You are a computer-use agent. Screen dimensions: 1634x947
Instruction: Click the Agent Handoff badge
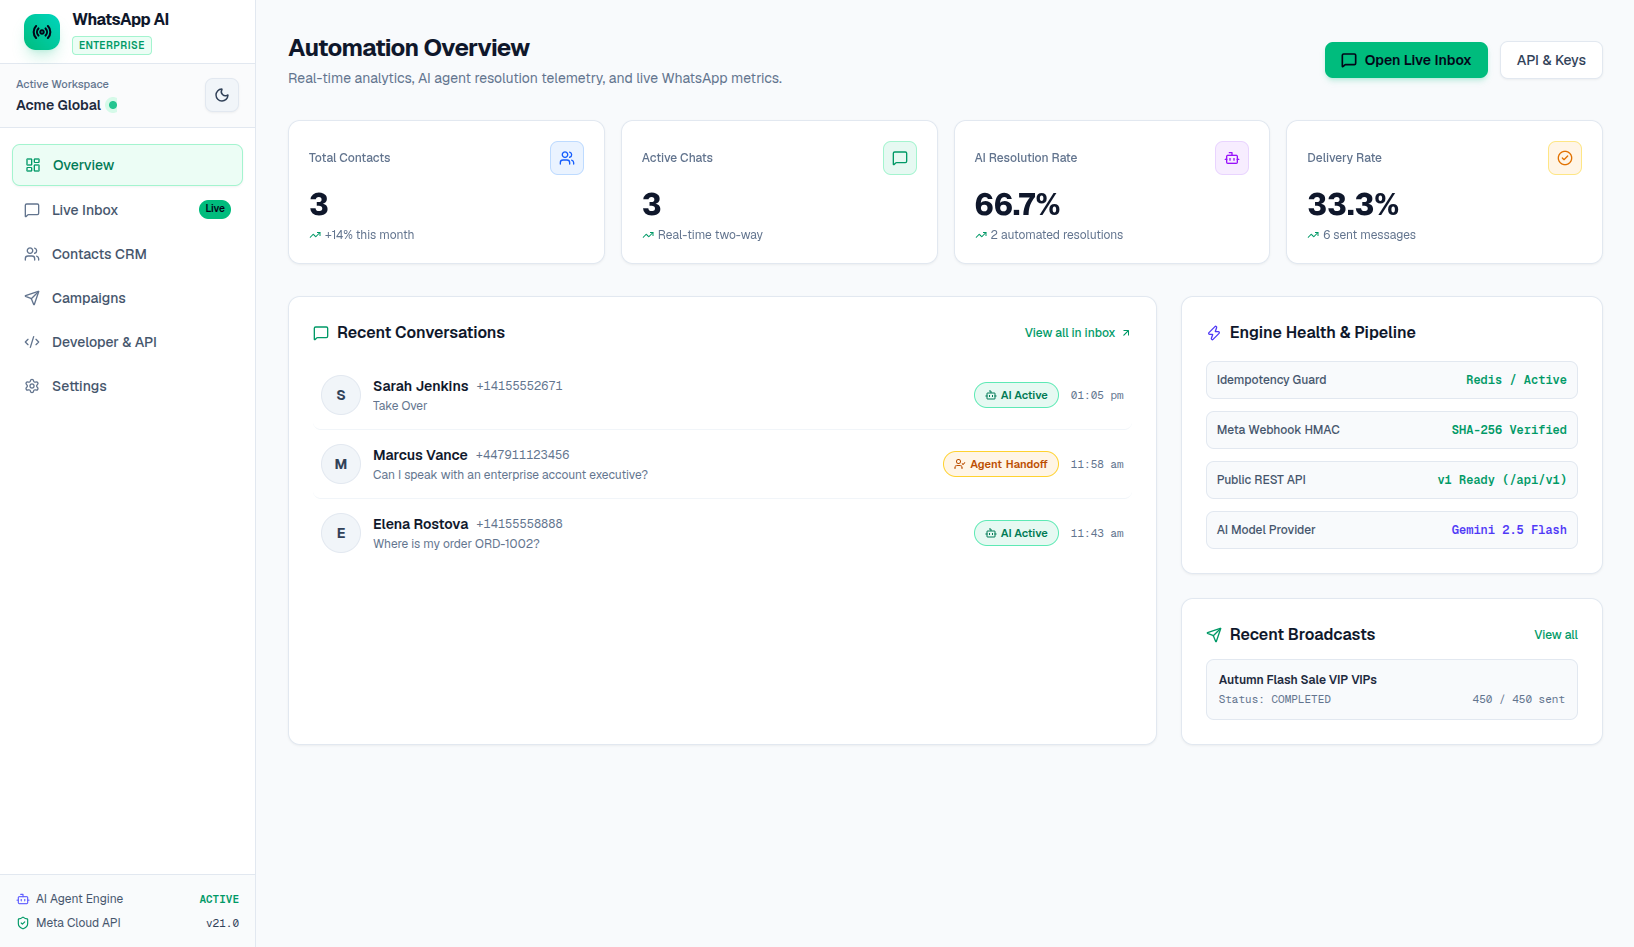pos(1001,464)
